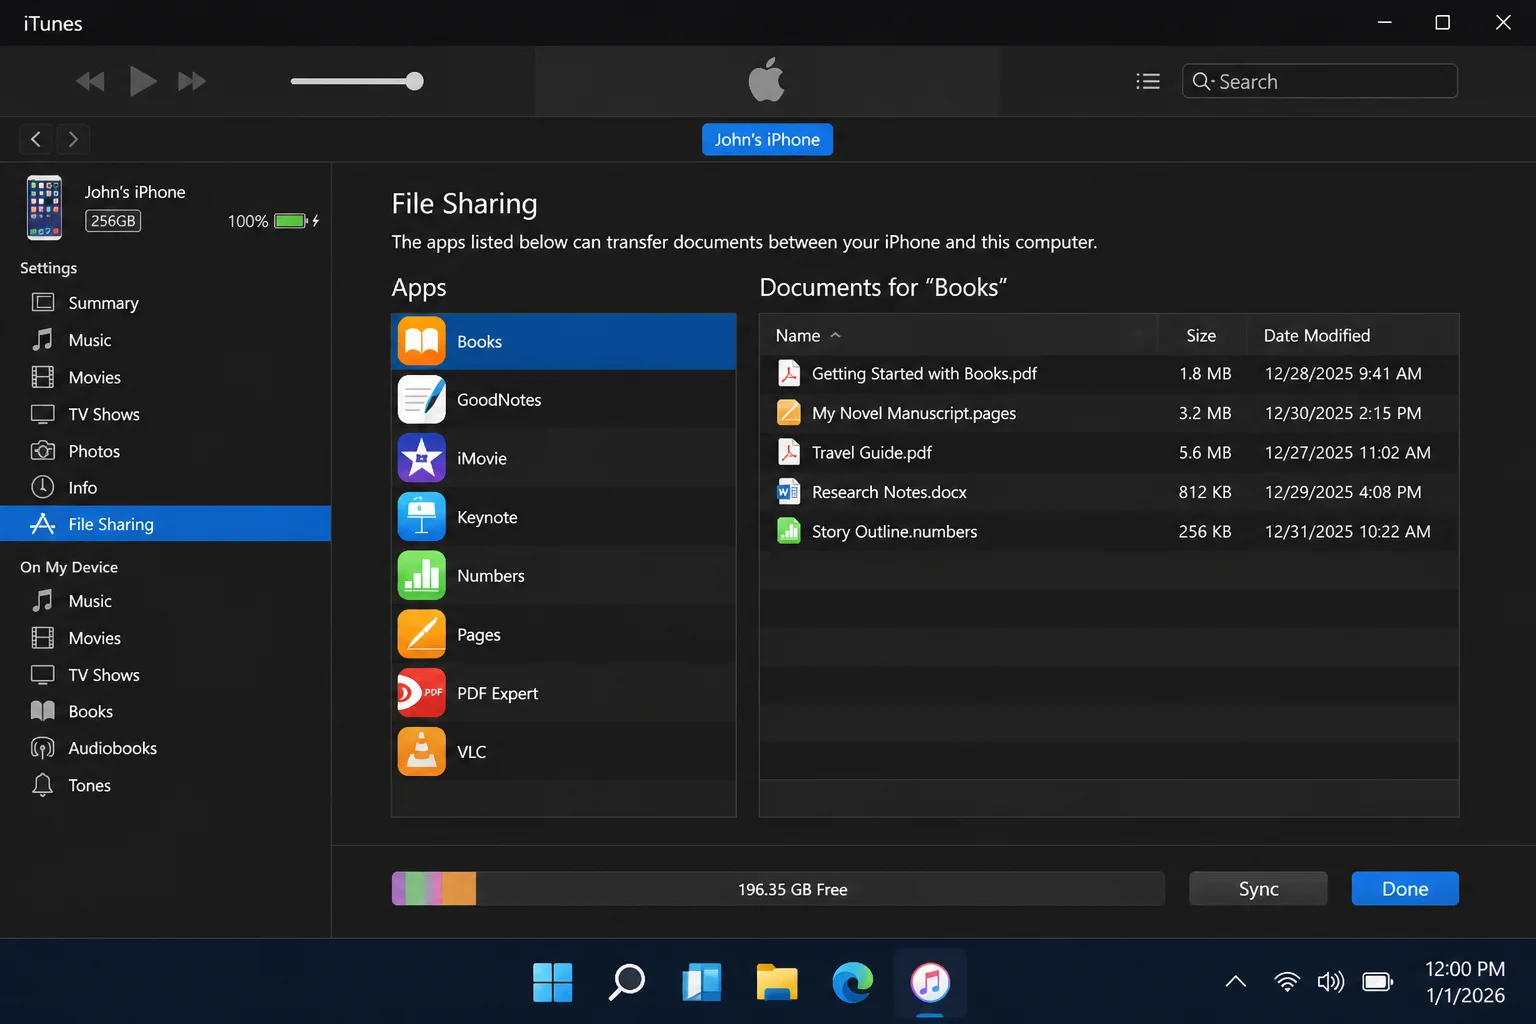
Task: Select the PDF Expert app icon
Action: tap(422, 693)
